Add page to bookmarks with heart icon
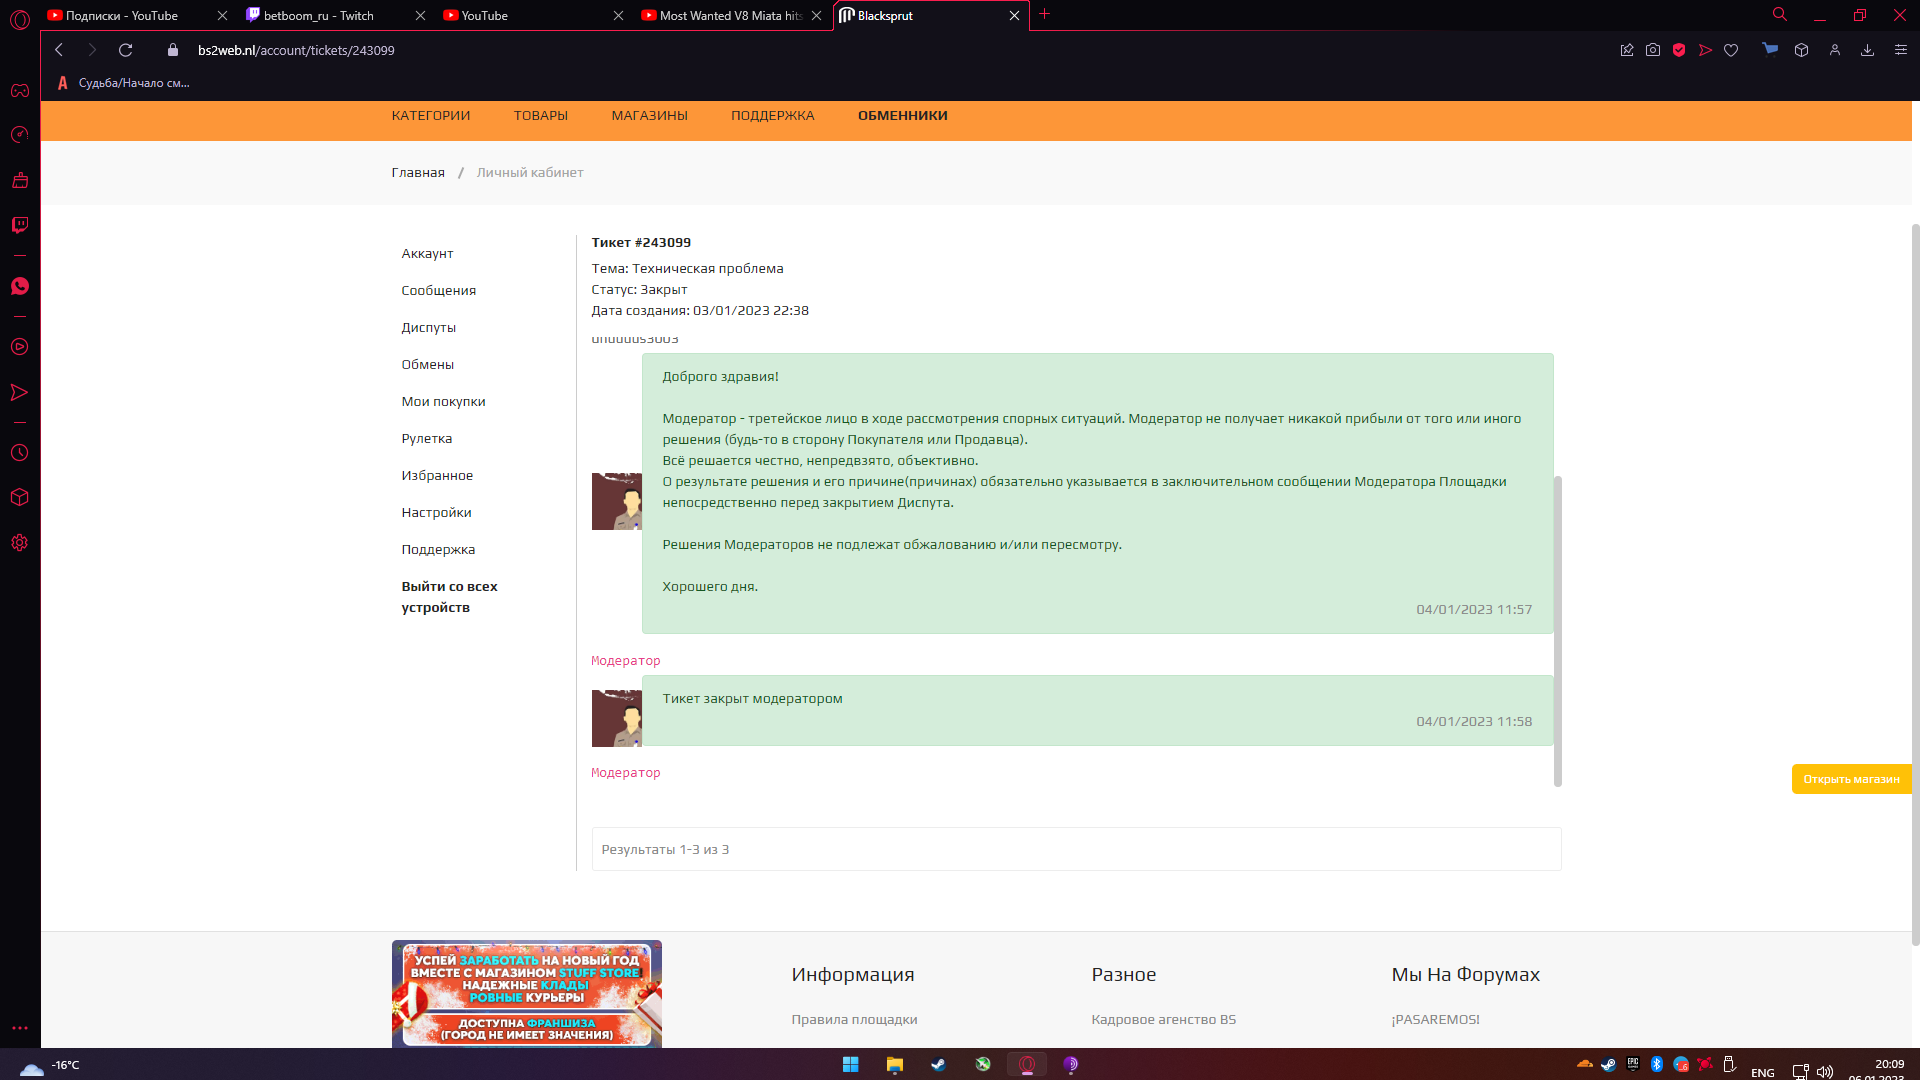 point(1731,50)
